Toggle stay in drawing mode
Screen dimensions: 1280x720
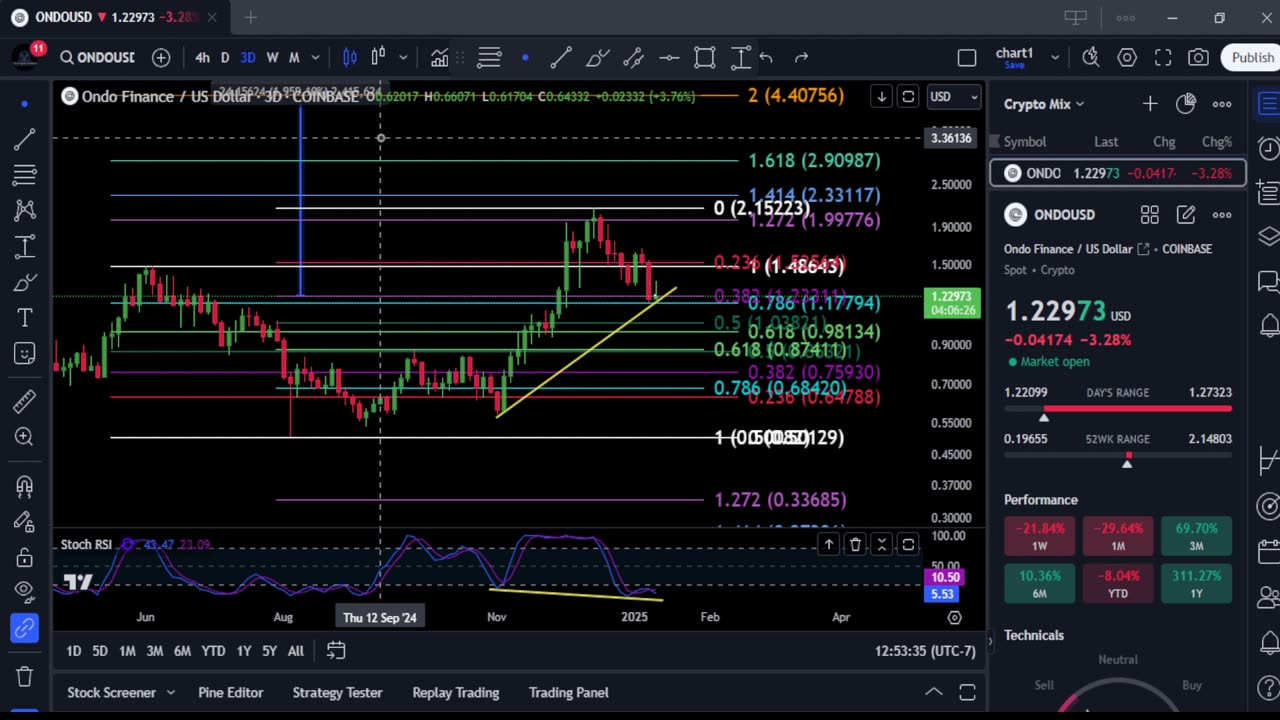coord(25,521)
